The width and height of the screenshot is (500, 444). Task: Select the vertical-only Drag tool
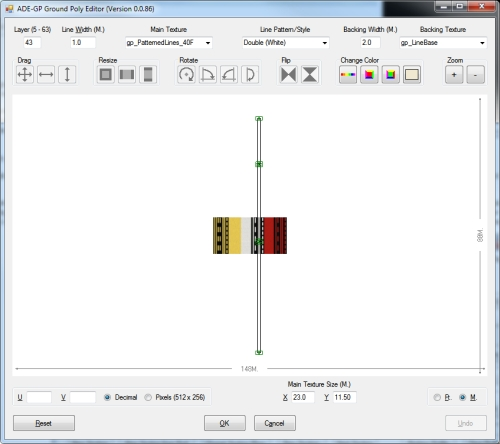click(x=67, y=74)
